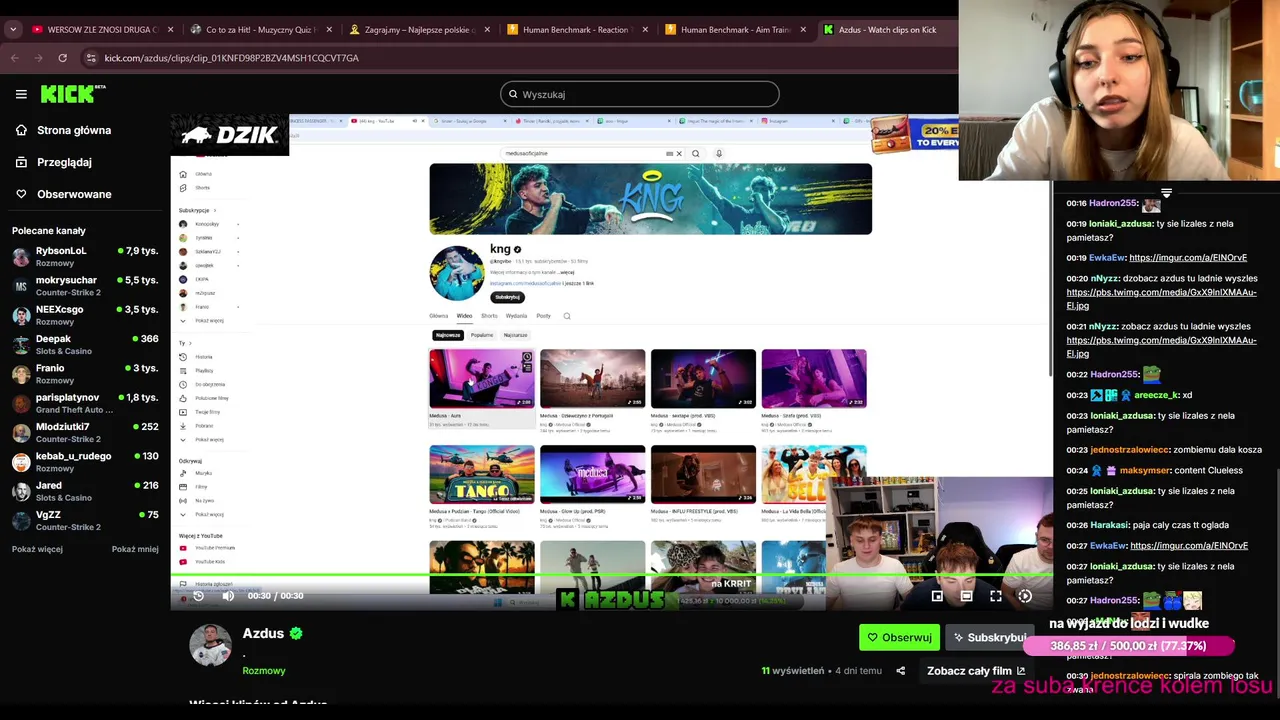The image size is (1280, 720).
Task: Click the green clip progress bar
Action: coord(611,576)
